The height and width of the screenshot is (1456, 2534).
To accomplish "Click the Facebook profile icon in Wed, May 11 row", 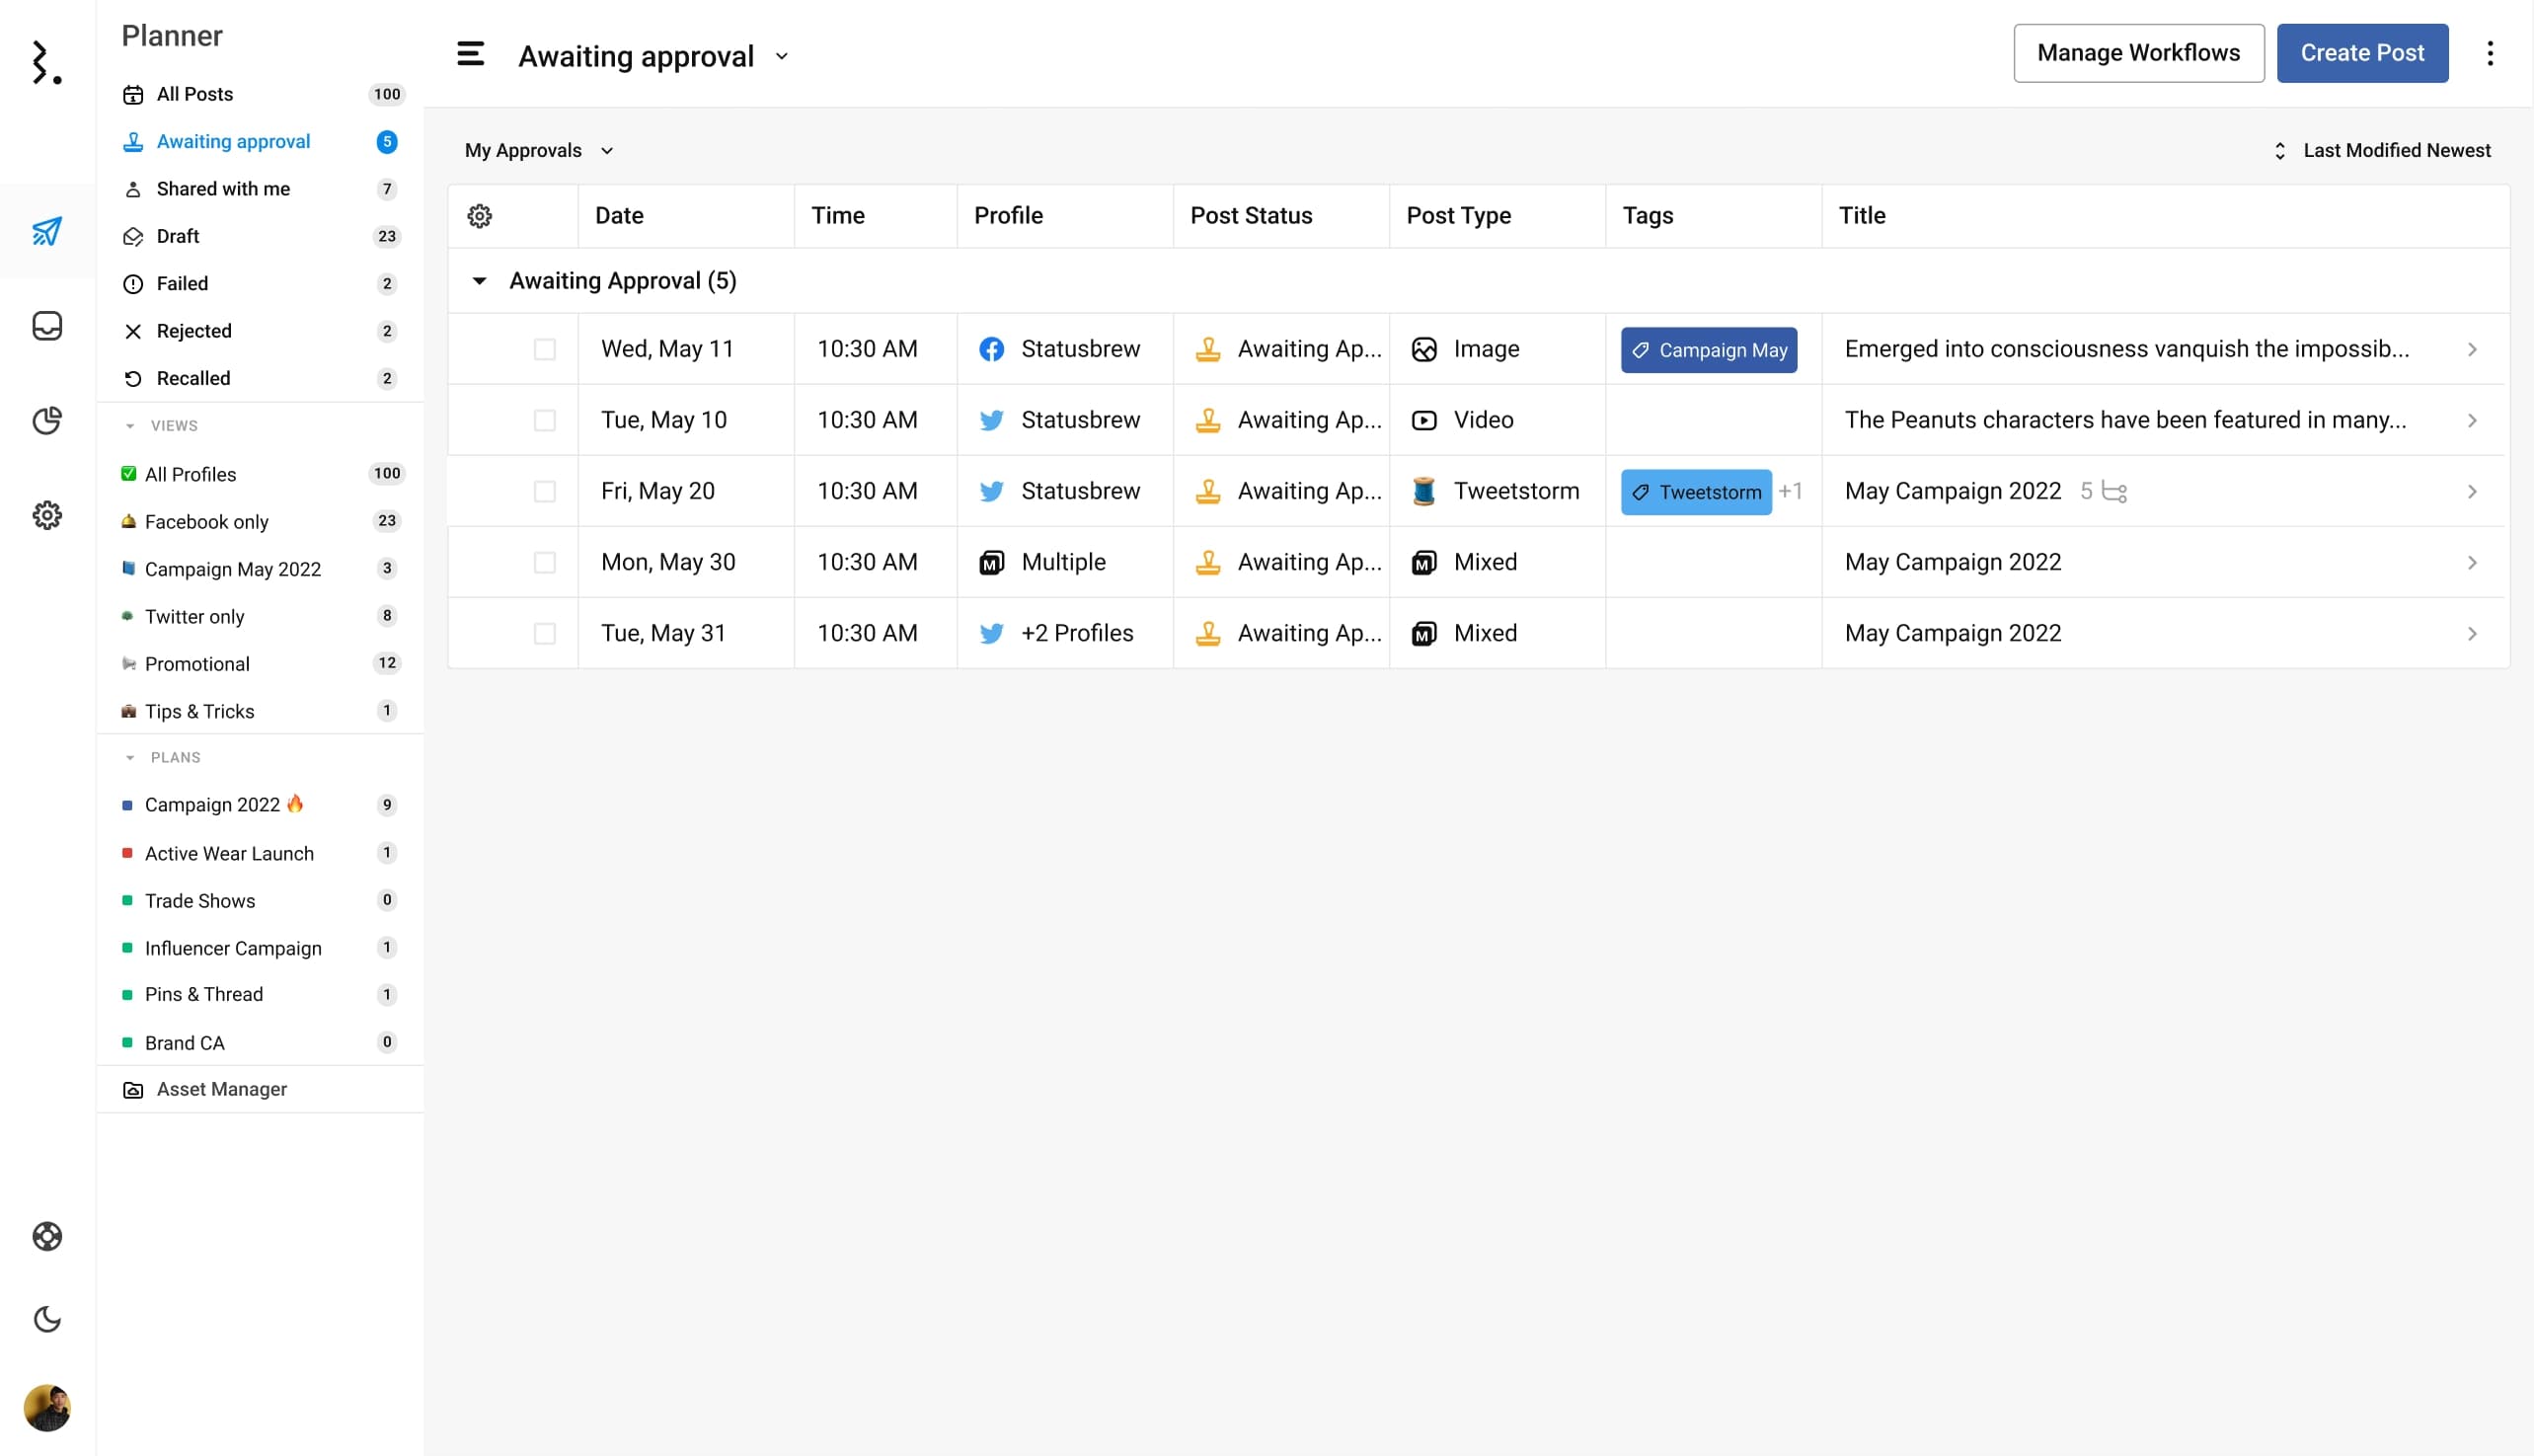I will pos(991,349).
